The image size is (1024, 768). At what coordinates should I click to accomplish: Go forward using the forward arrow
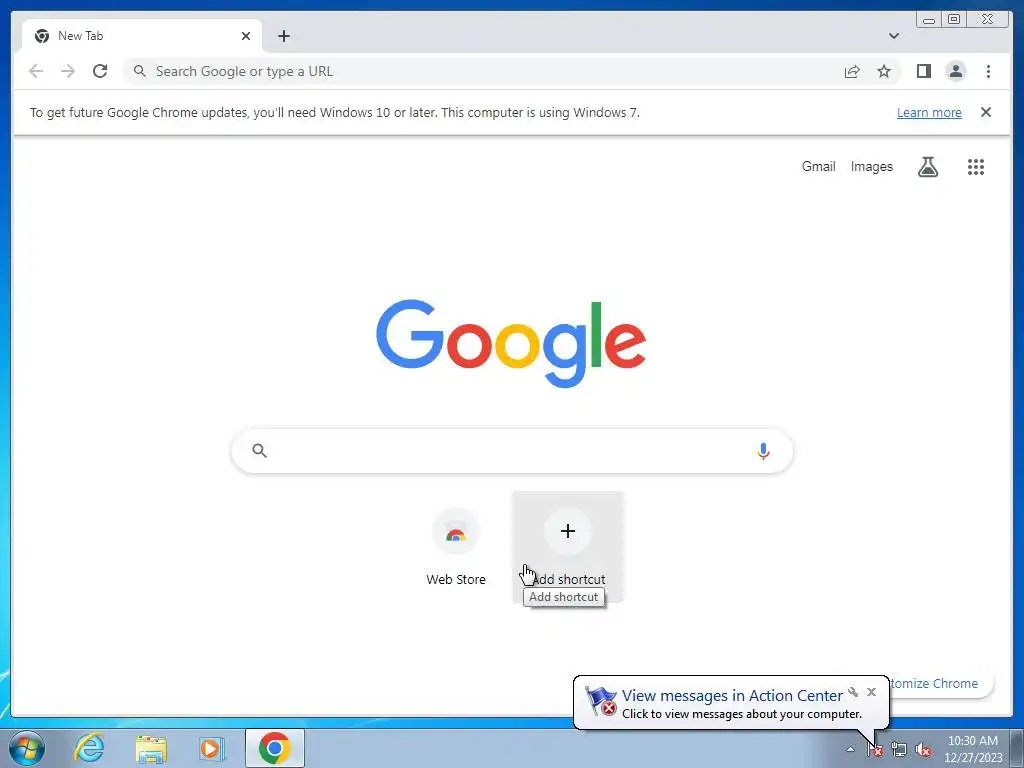68,71
